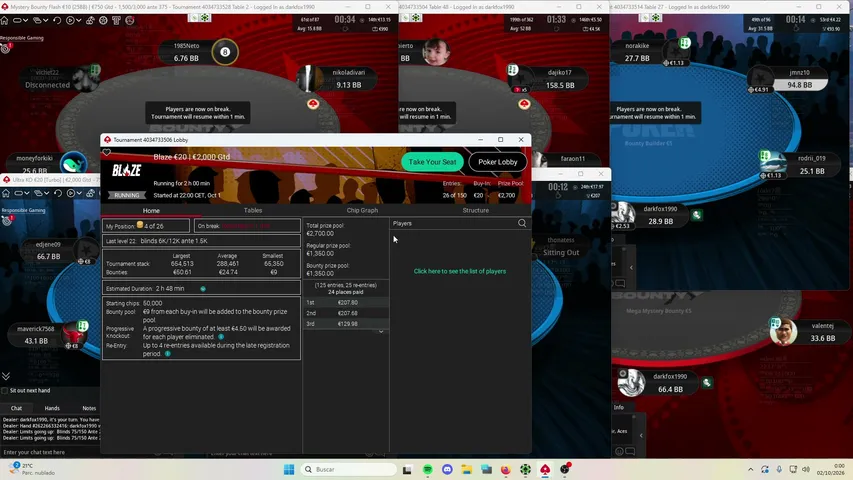Select the 2nd place €207.68 prize row

coord(346,313)
